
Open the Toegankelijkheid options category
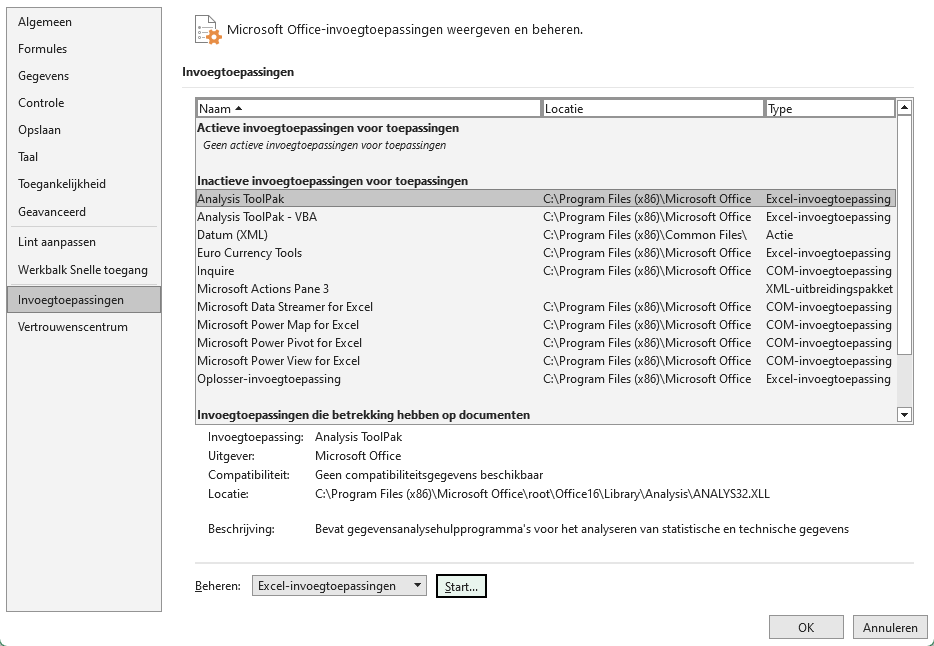click(83, 184)
